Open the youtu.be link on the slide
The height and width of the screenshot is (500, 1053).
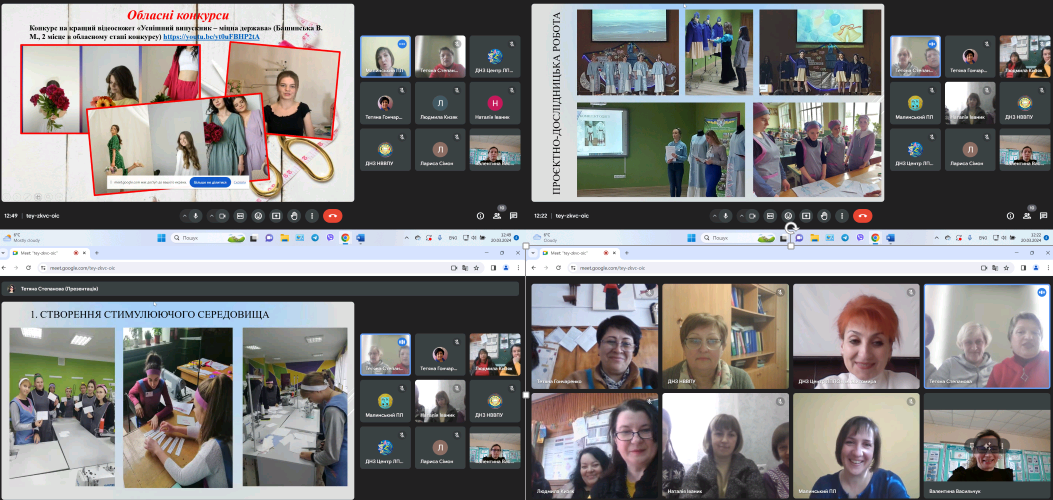(211, 36)
